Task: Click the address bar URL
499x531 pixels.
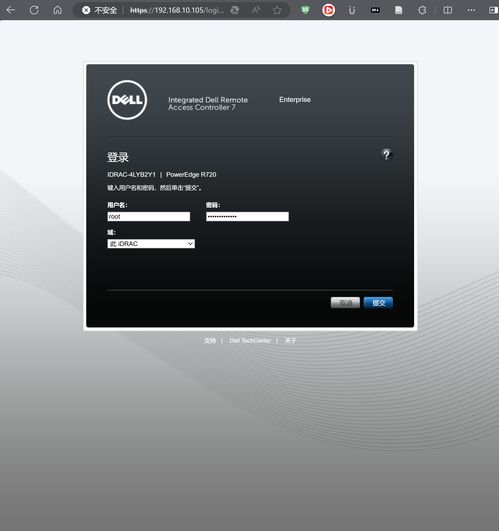Action: click(x=177, y=10)
